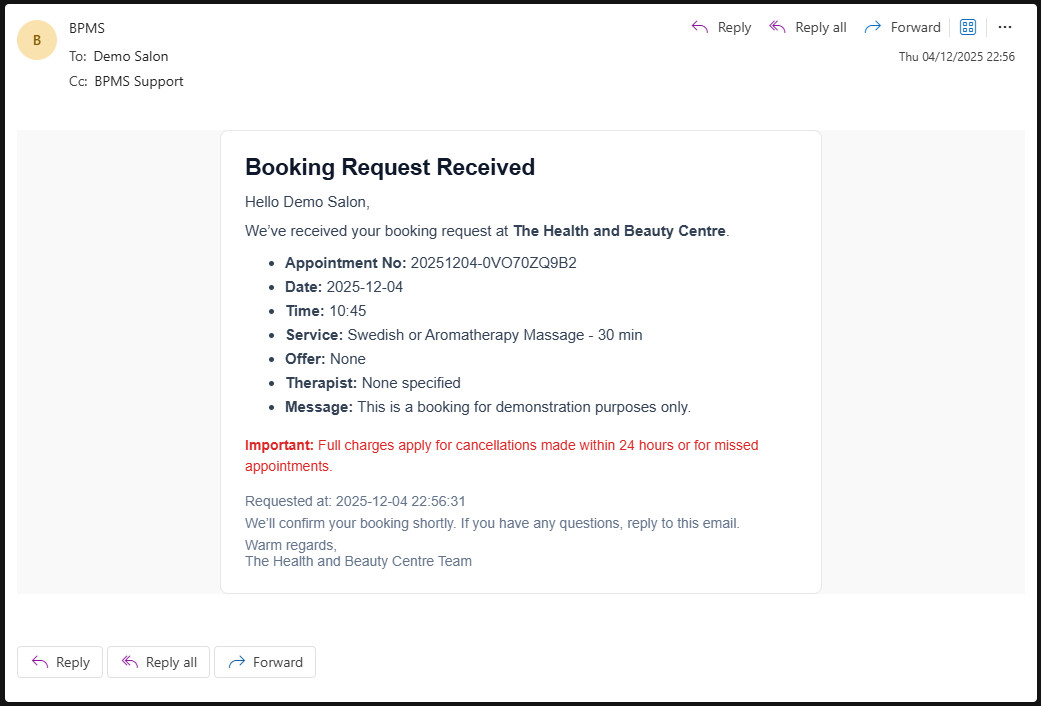Click the BPMS sender name
This screenshot has width=1041, height=706.
click(87, 28)
